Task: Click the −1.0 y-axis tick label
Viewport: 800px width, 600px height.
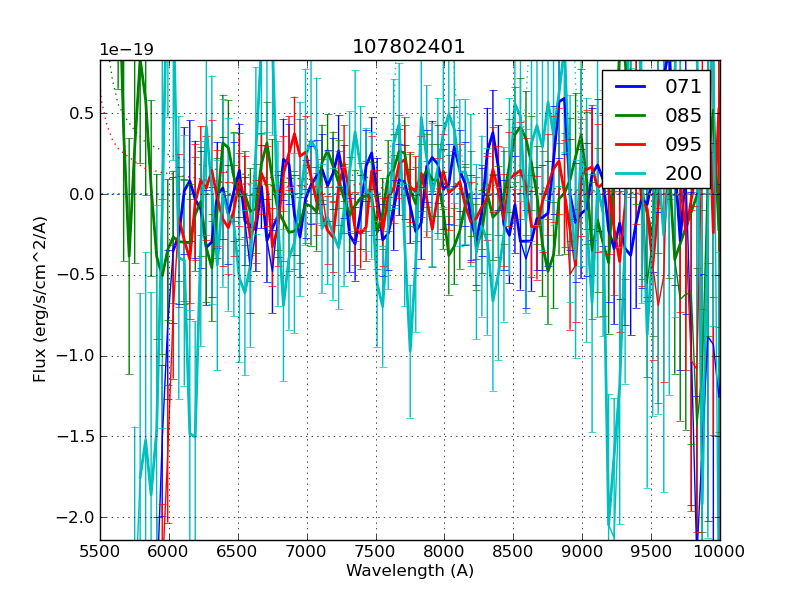Action: [x=76, y=356]
